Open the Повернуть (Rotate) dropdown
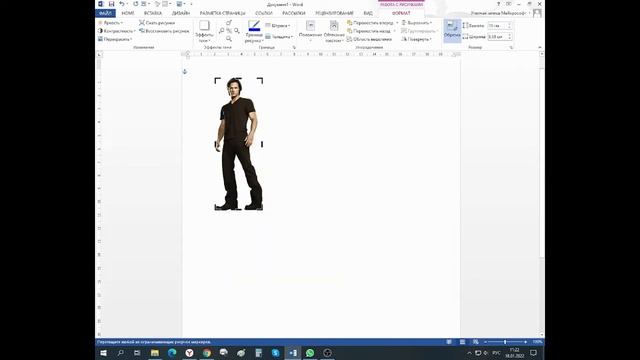This screenshot has width=640, height=360. click(417, 39)
